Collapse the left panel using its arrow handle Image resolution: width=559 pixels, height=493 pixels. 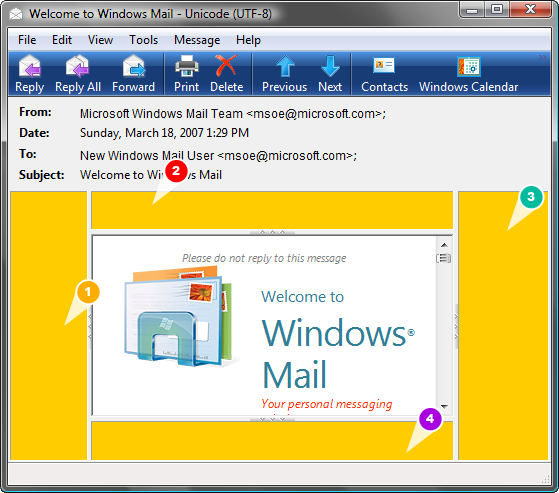tap(89, 326)
